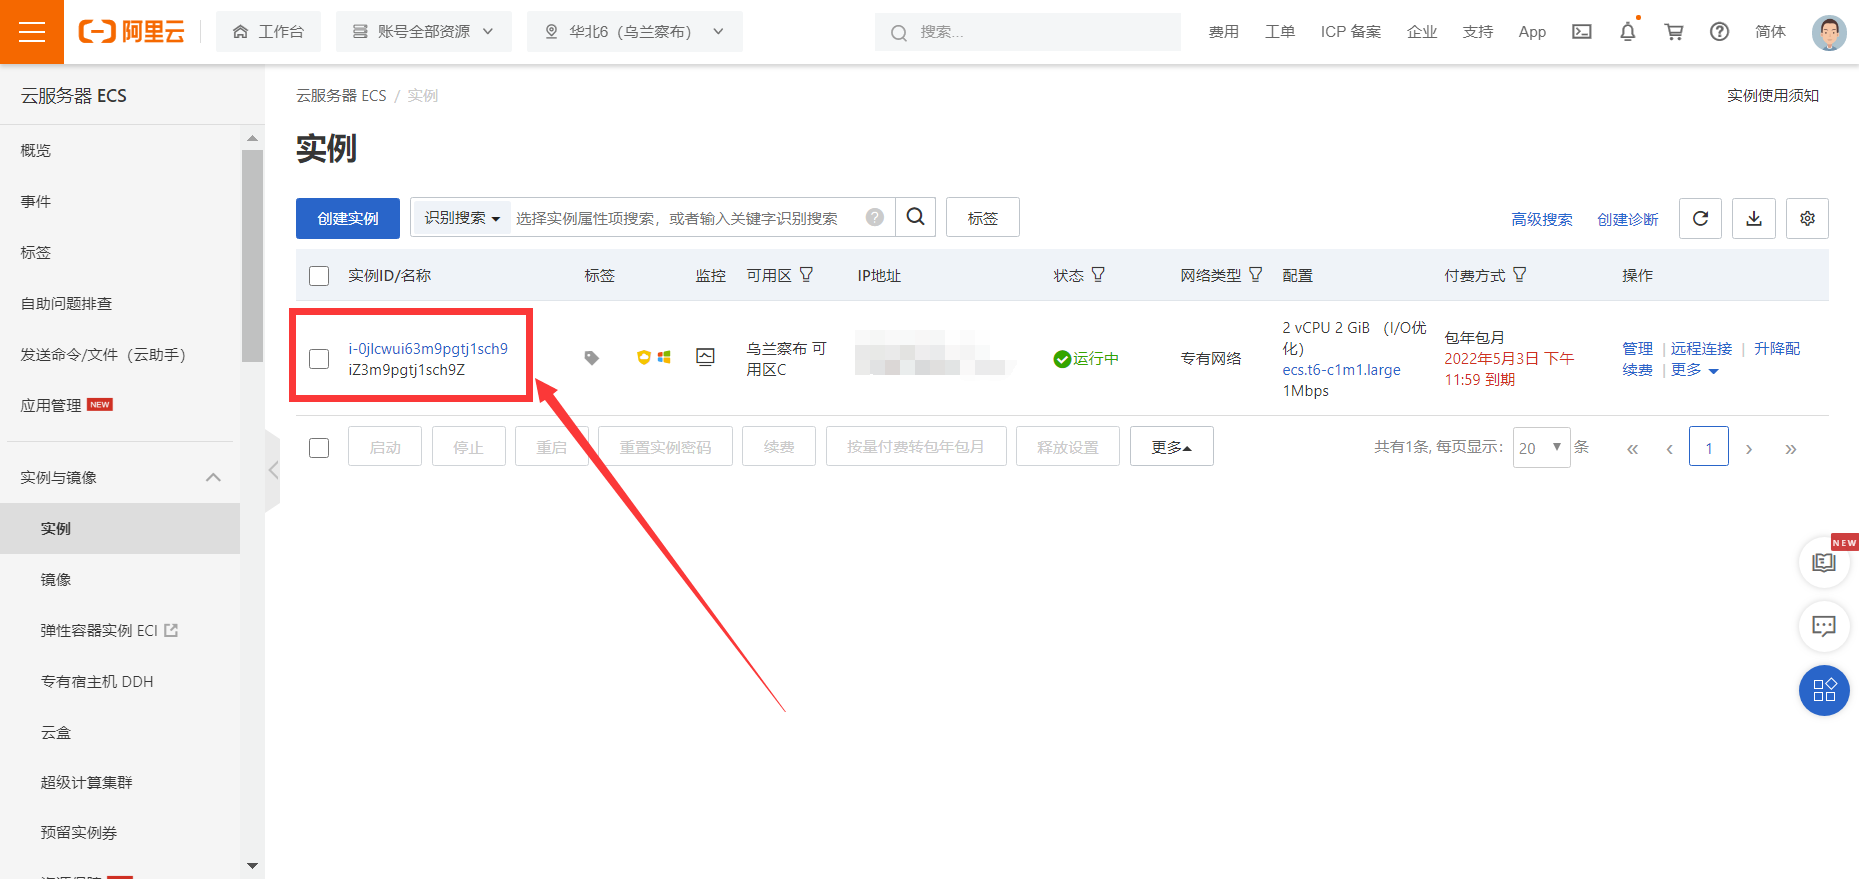Open the floating chat feedback icon
Screen dimensions: 1859x879
pyautogui.click(x=1824, y=626)
